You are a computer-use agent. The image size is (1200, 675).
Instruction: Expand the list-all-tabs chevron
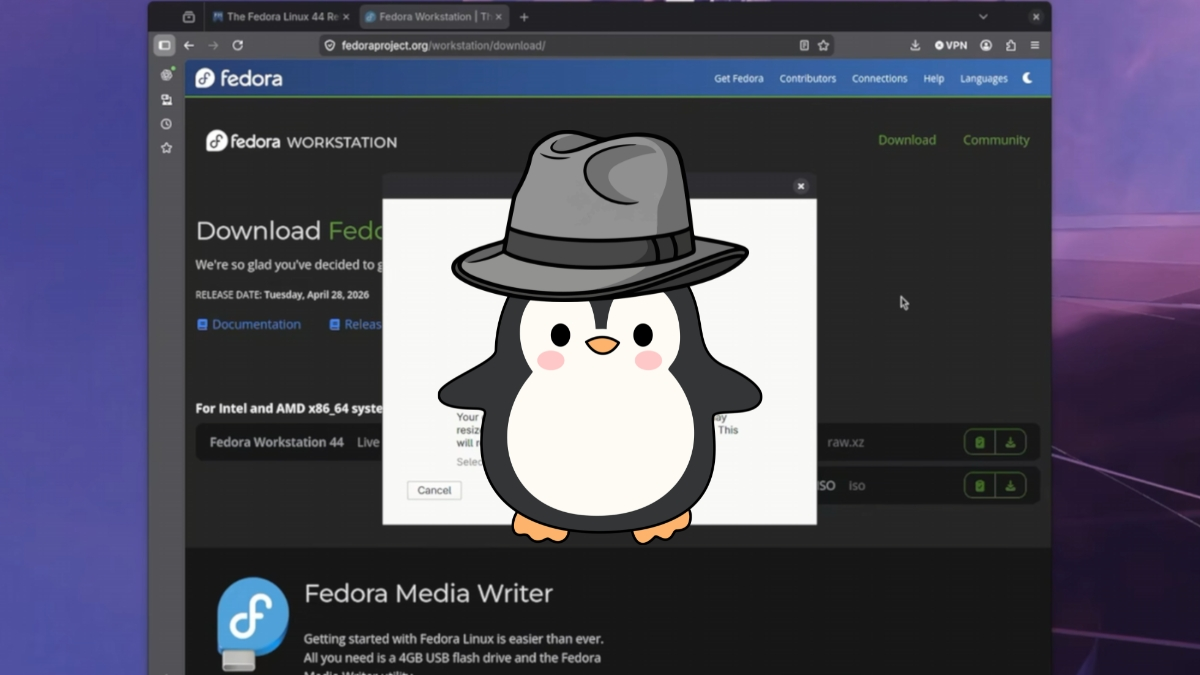[x=983, y=17]
